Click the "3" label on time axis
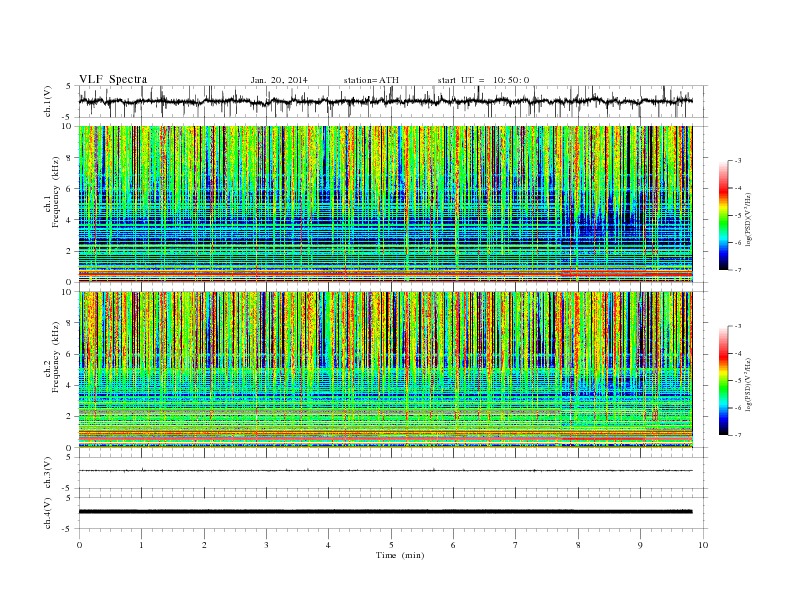This screenshot has width=792, height=612. (266, 545)
